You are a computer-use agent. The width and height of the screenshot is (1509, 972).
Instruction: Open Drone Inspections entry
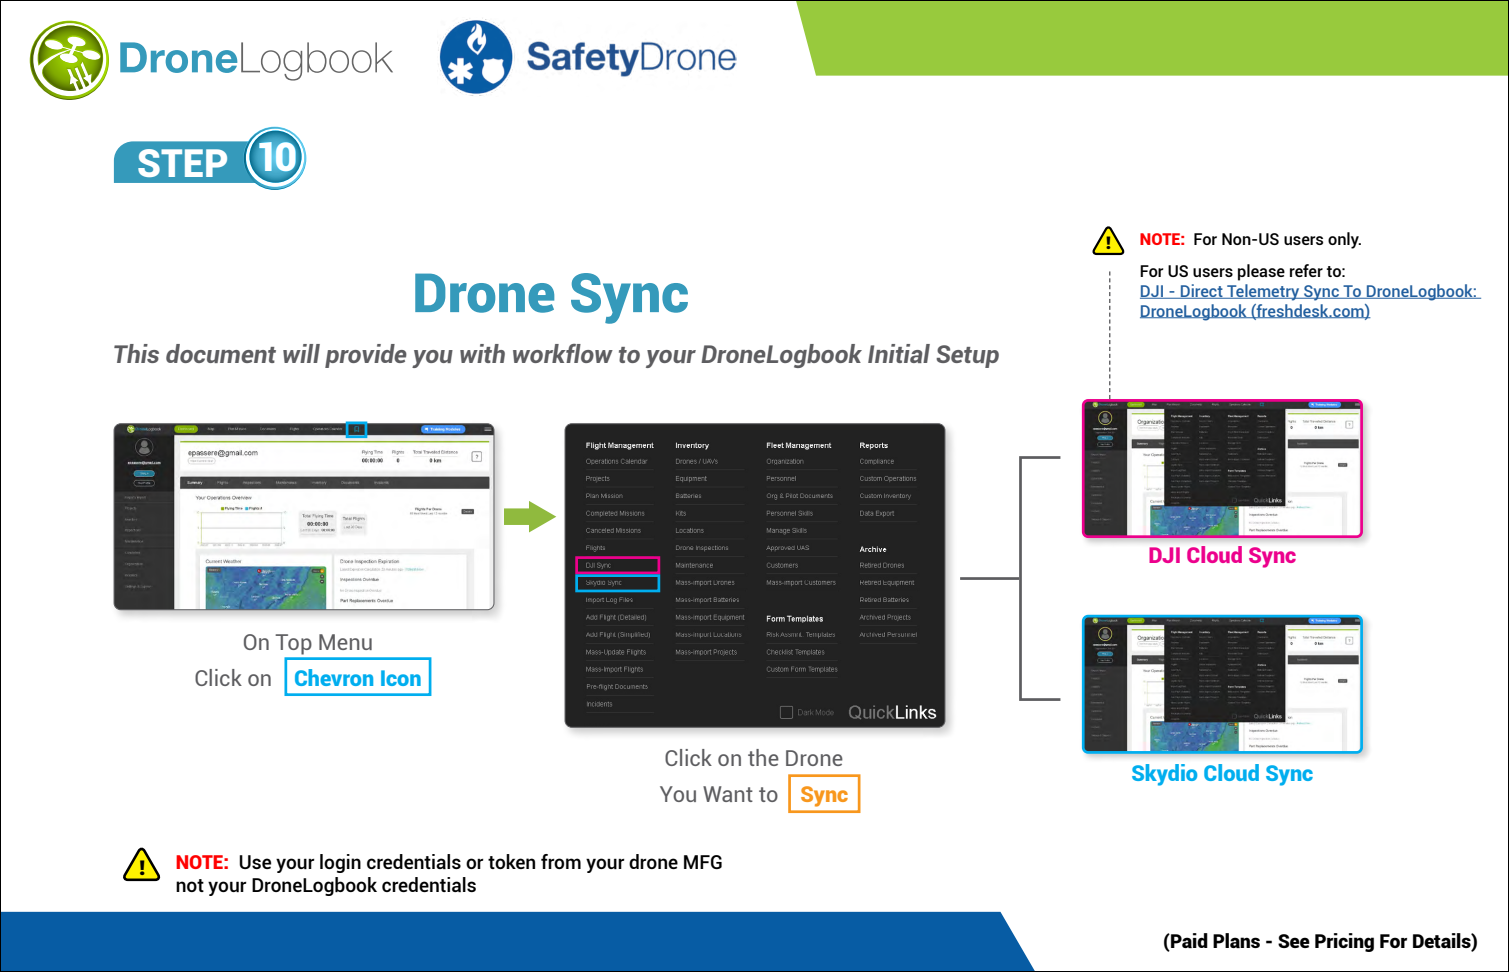pyautogui.click(x=702, y=548)
